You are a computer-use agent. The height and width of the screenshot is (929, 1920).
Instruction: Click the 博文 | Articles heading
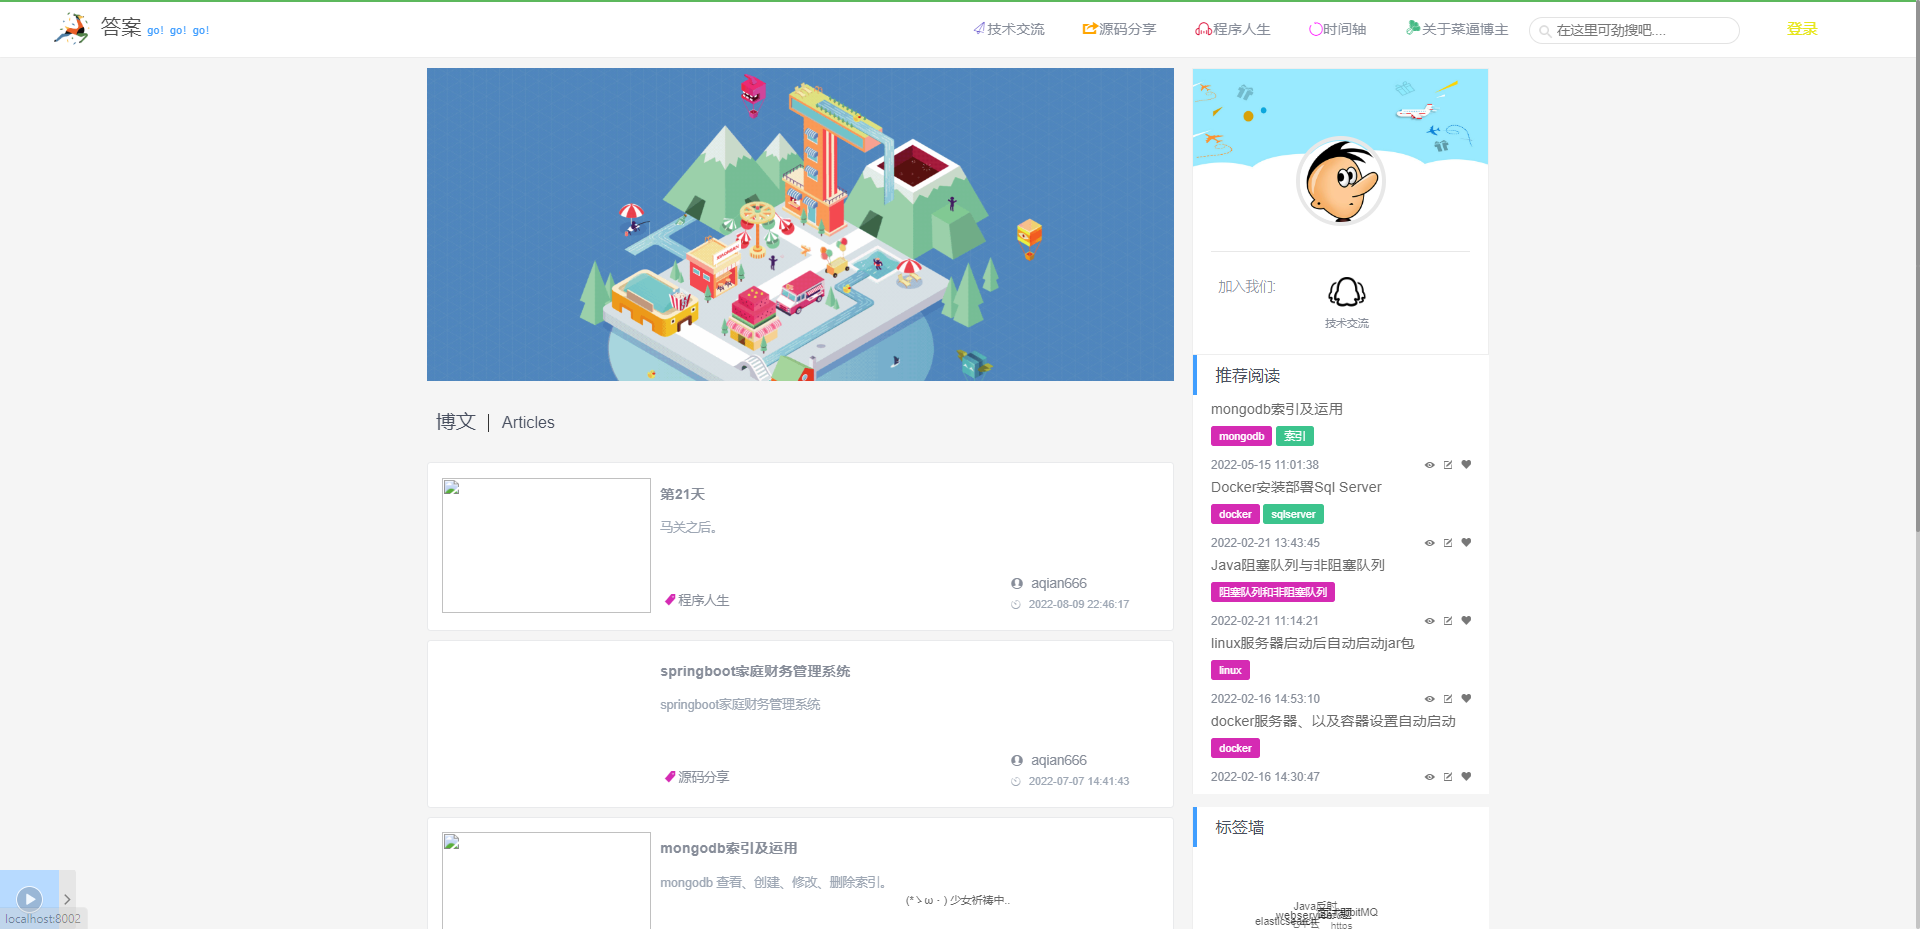(495, 422)
